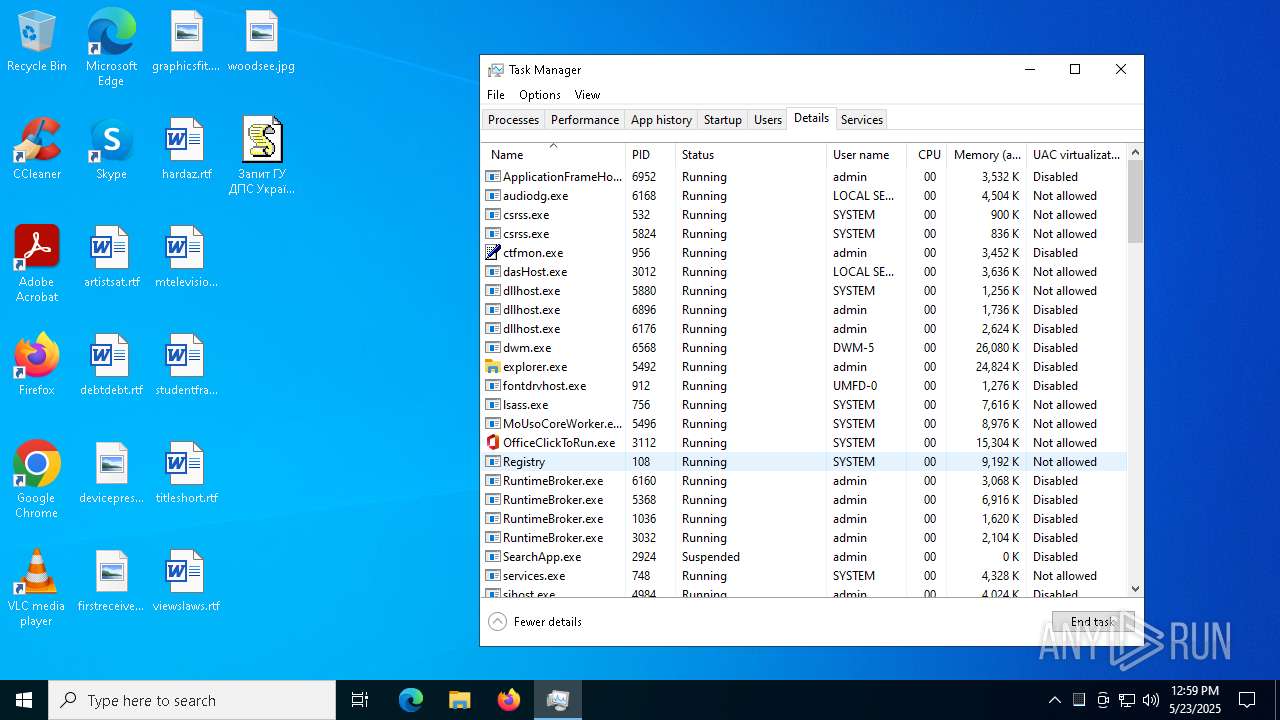Switch to the Processes tab
The image size is (1280, 720).
point(513,120)
